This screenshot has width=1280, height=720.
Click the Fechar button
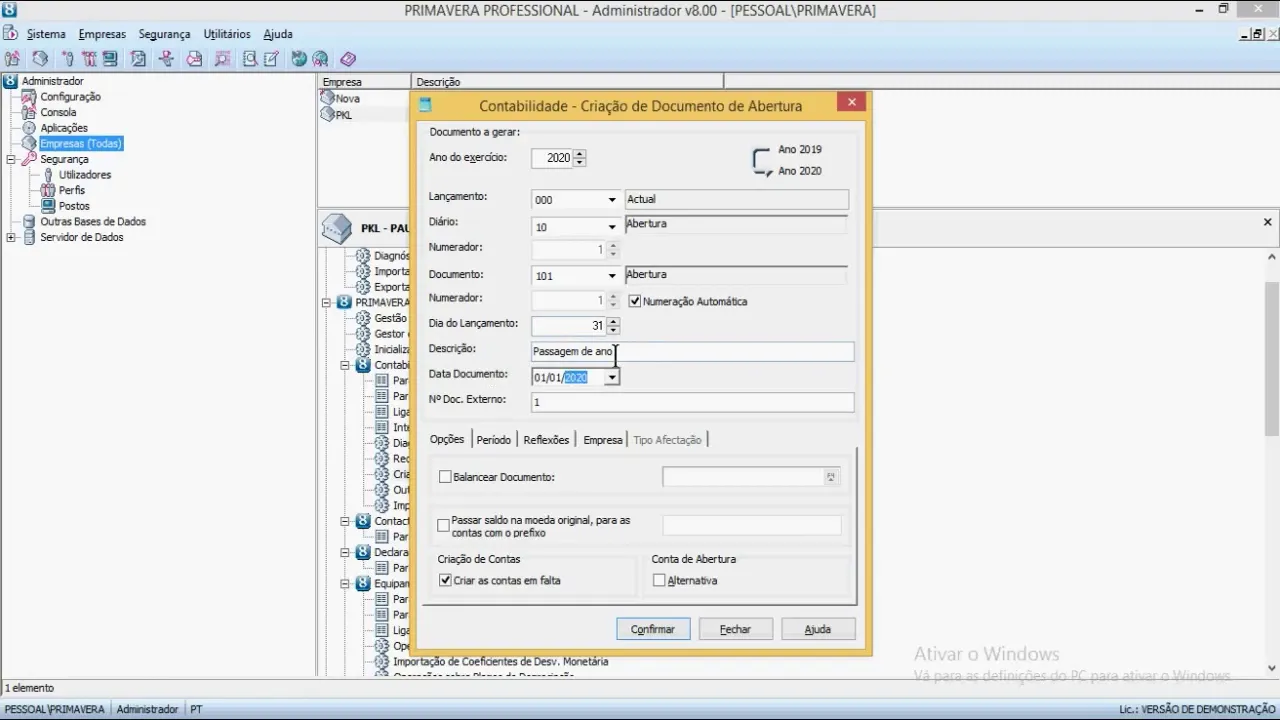click(x=735, y=629)
